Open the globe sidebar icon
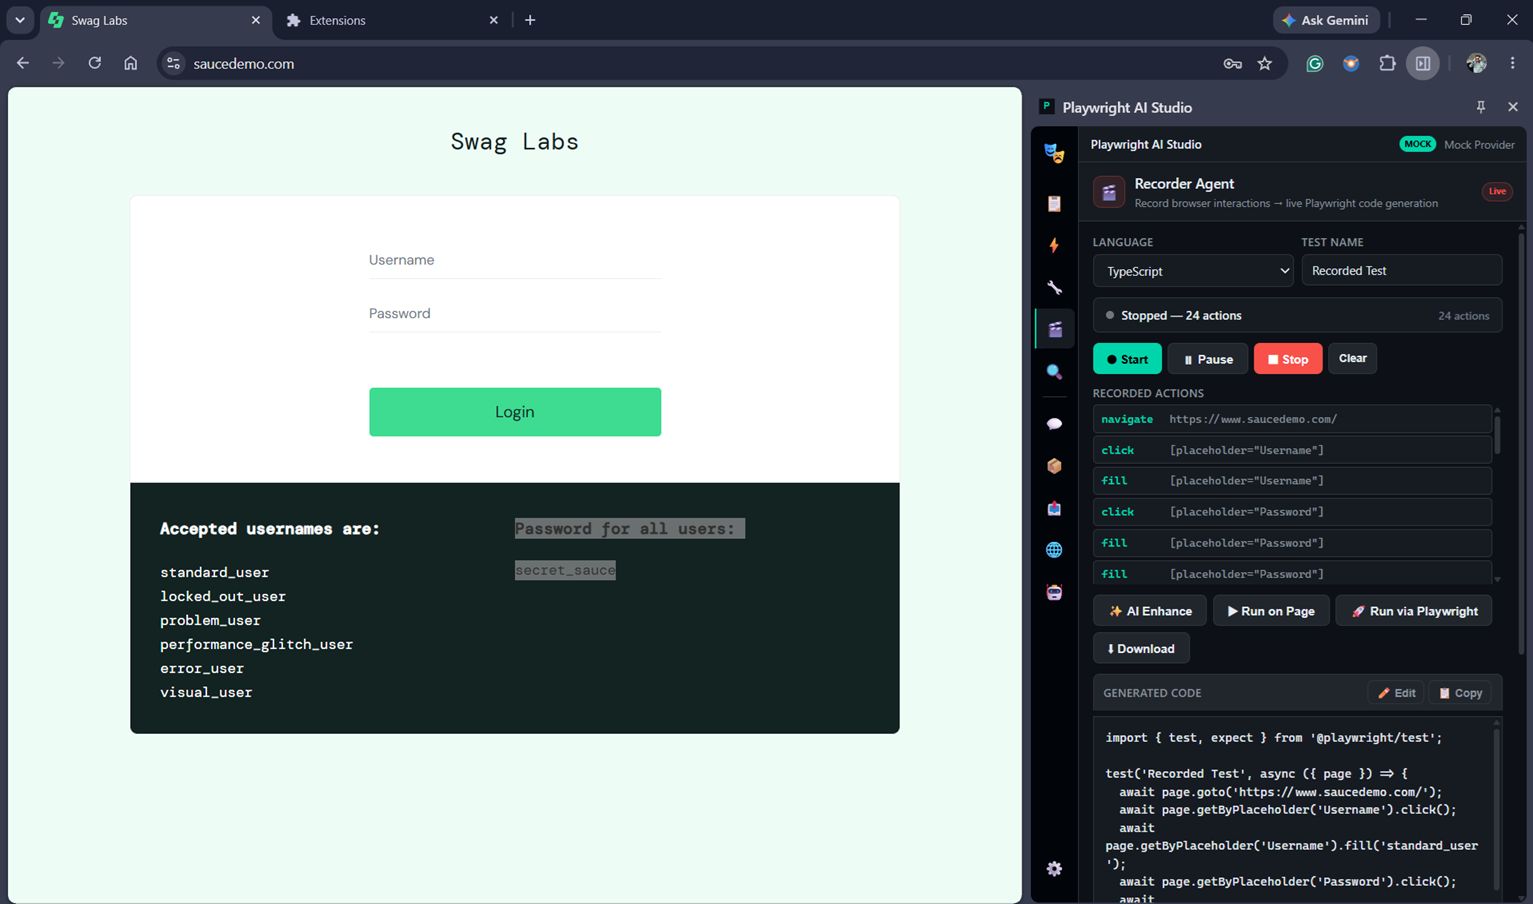This screenshot has width=1533, height=904. tap(1054, 550)
